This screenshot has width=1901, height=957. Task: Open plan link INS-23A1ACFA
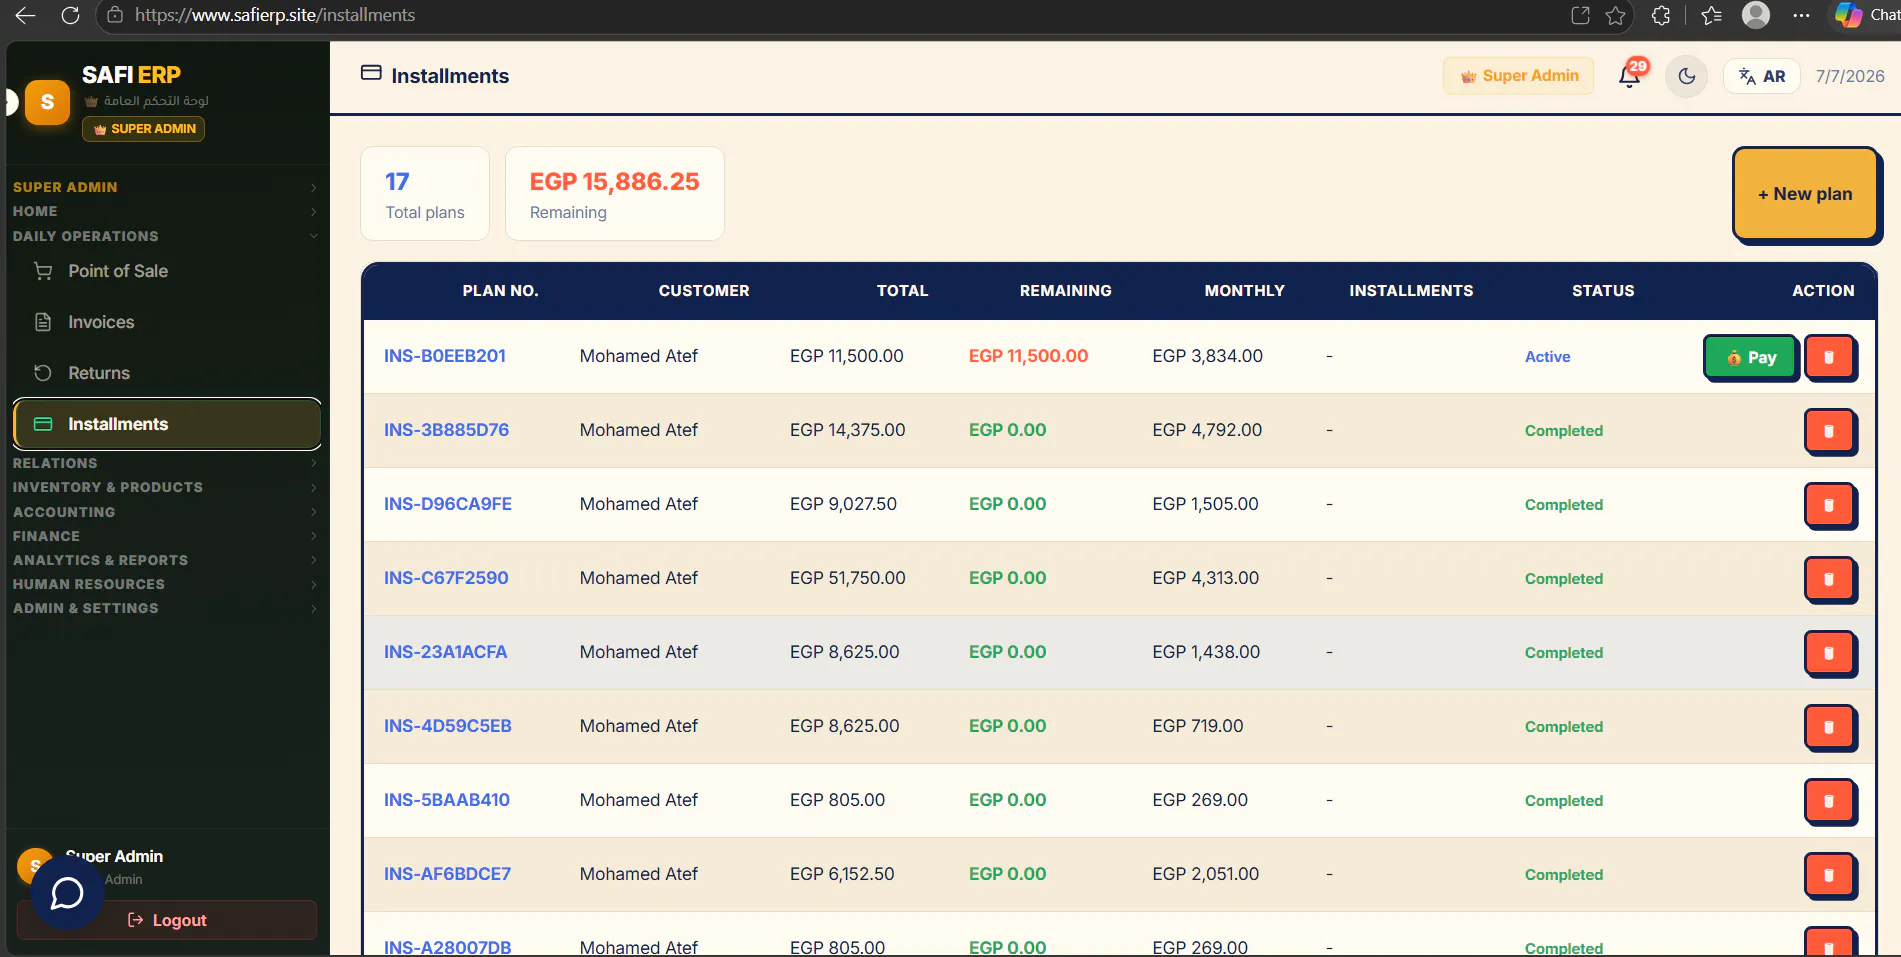pos(446,652)
